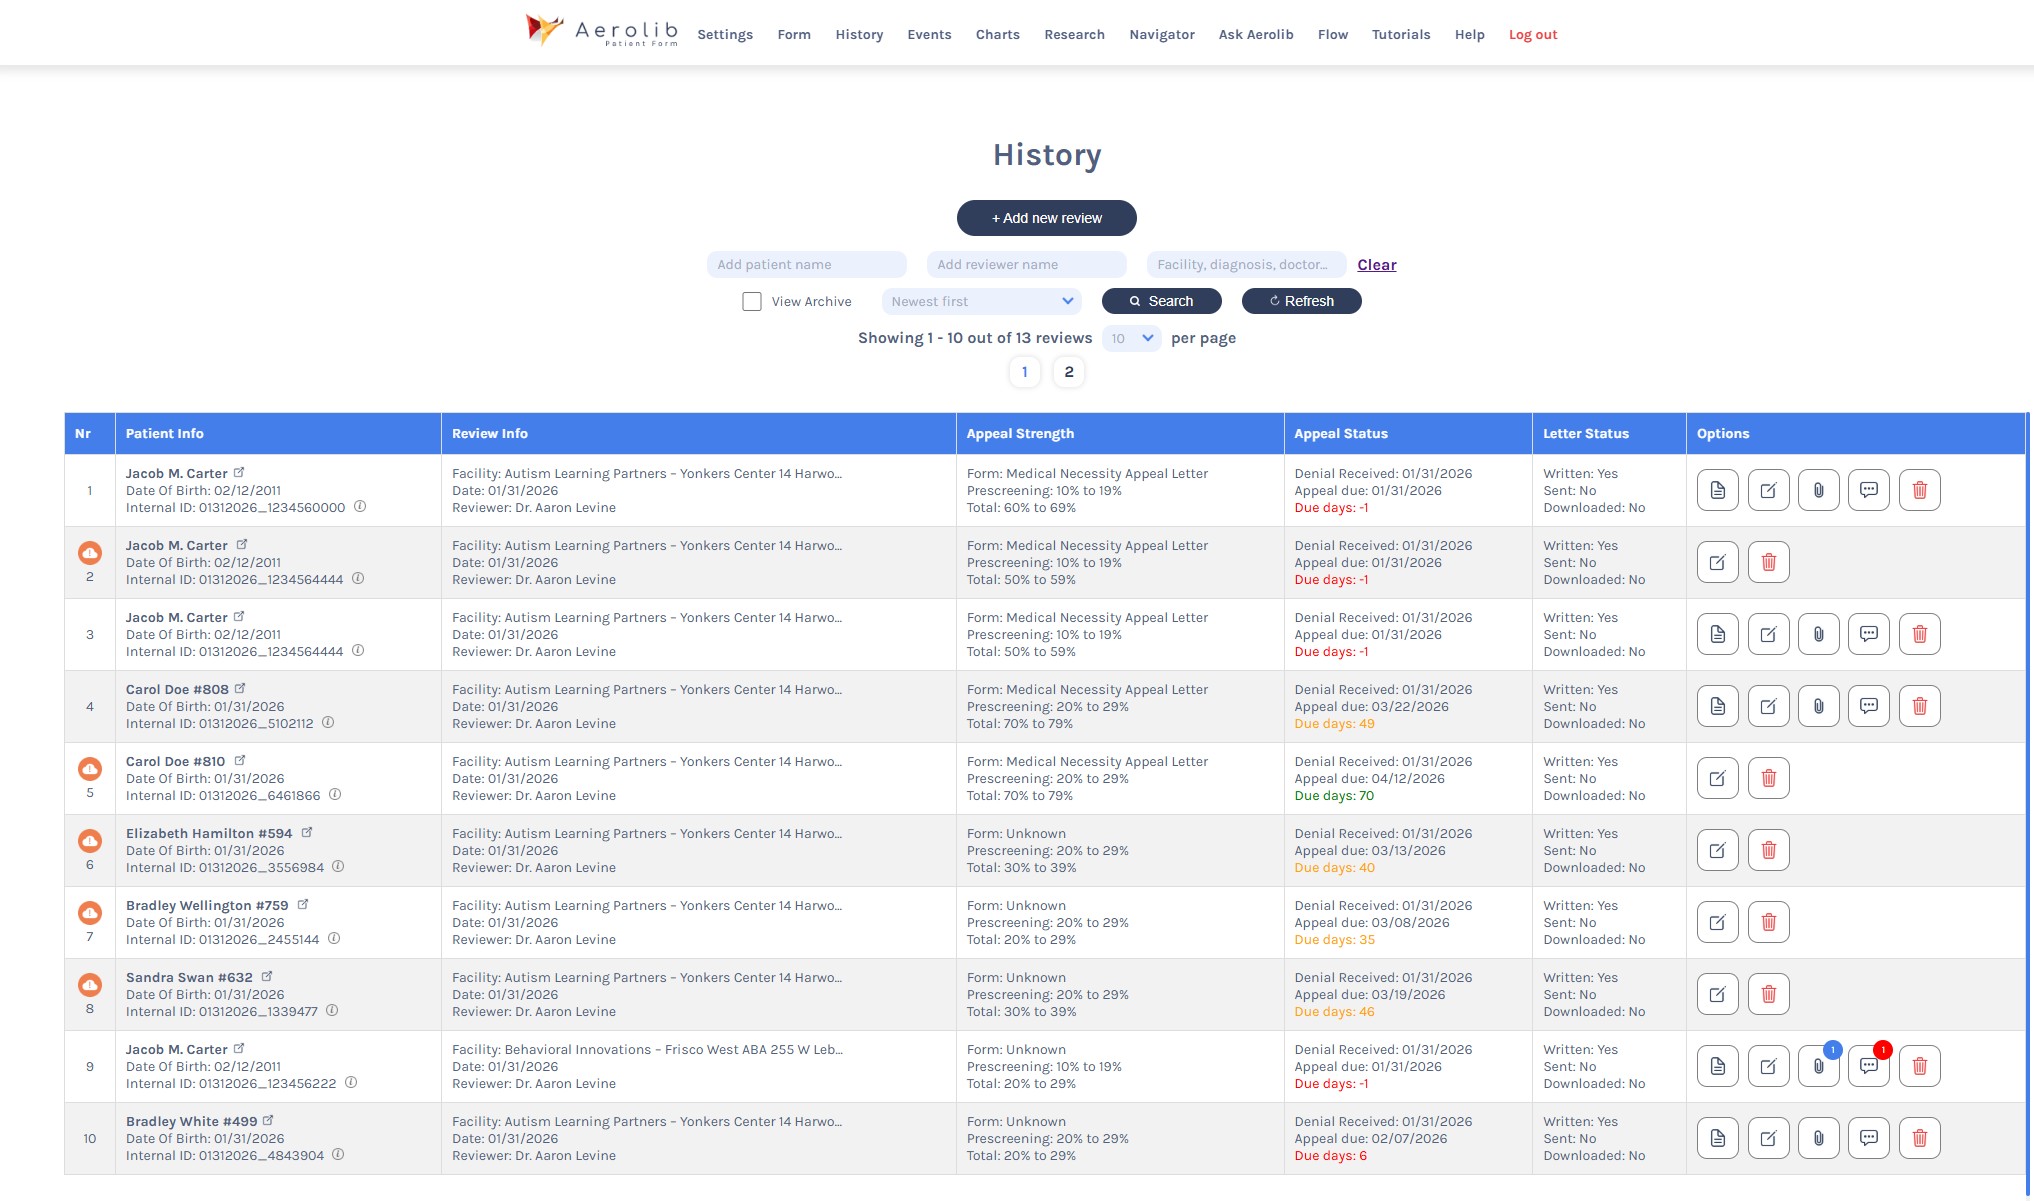Click info icon beside Internal ID 01312026_4843904
Screen dimensions: 2034x1201
(x=338, y=1155)
